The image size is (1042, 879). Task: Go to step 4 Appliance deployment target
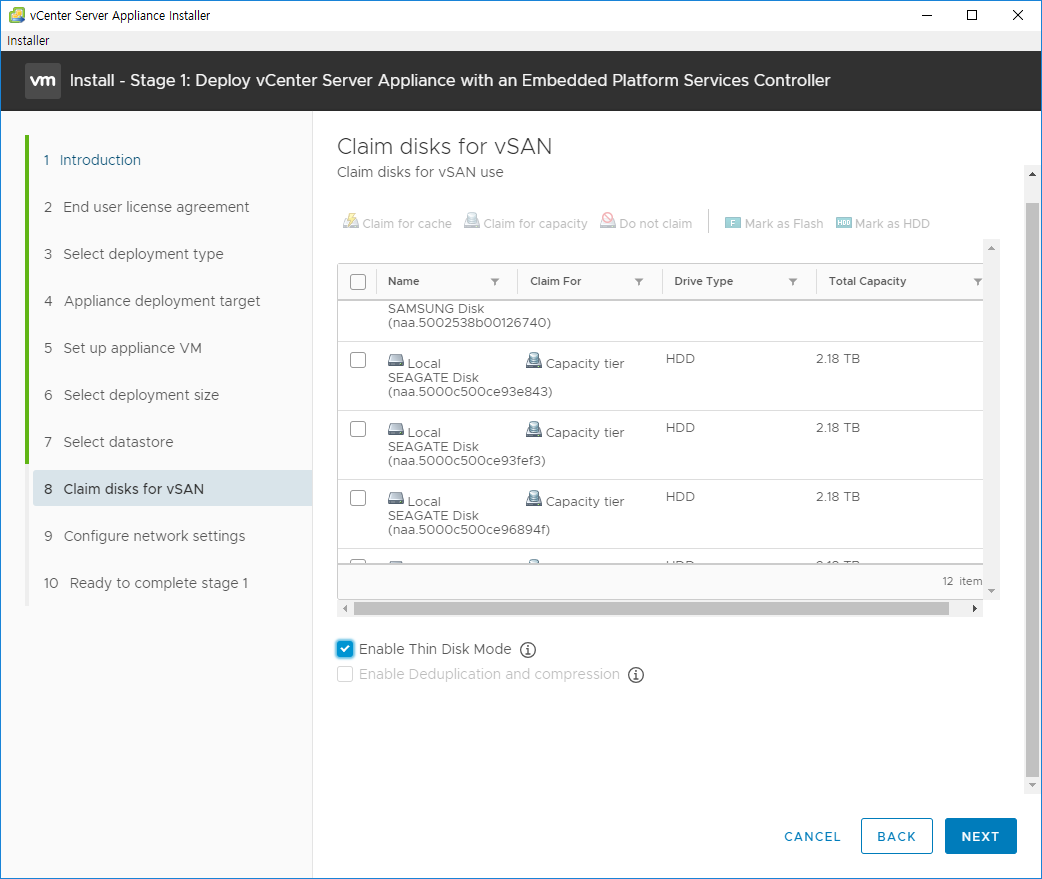point(152,301)
